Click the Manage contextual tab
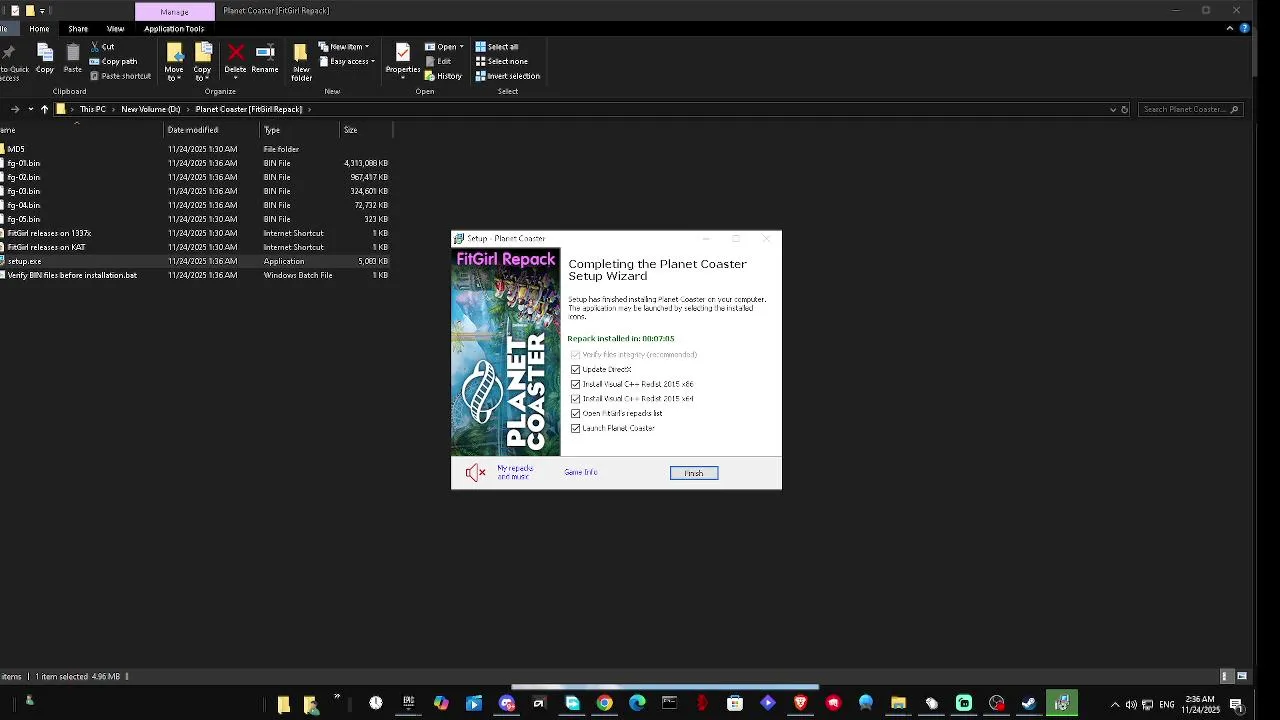Screen dimensions: 1280x720 174,11
